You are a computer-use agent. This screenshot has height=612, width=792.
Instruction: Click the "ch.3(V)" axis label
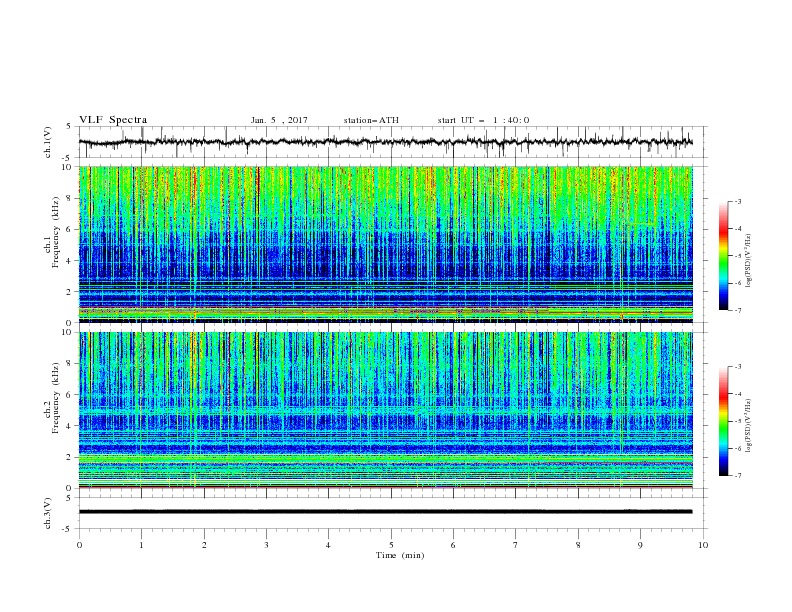48,513
